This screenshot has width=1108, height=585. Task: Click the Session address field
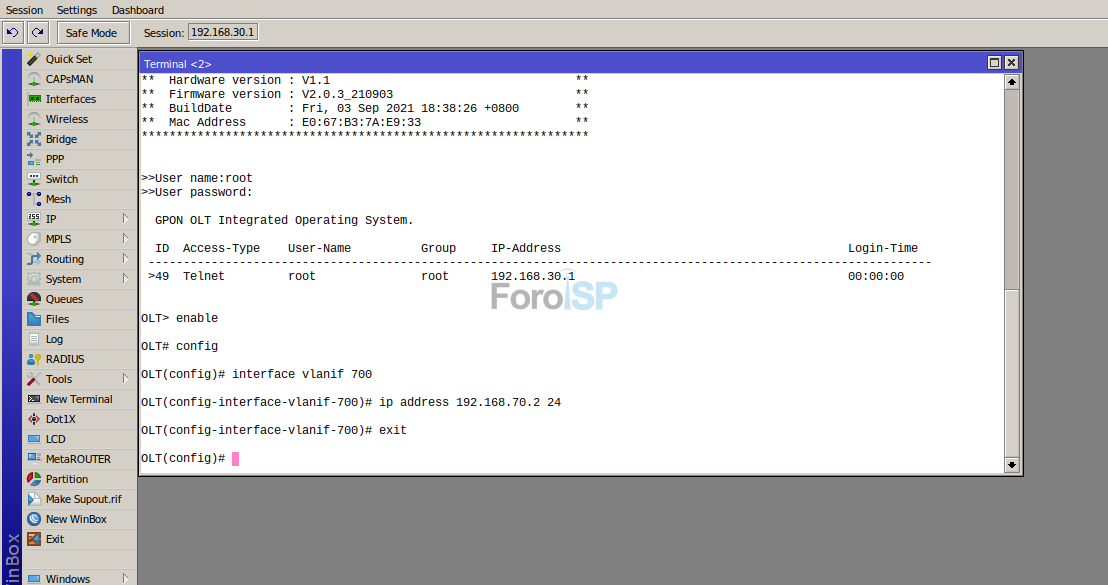pyautogui.click(x=221, y=31)
